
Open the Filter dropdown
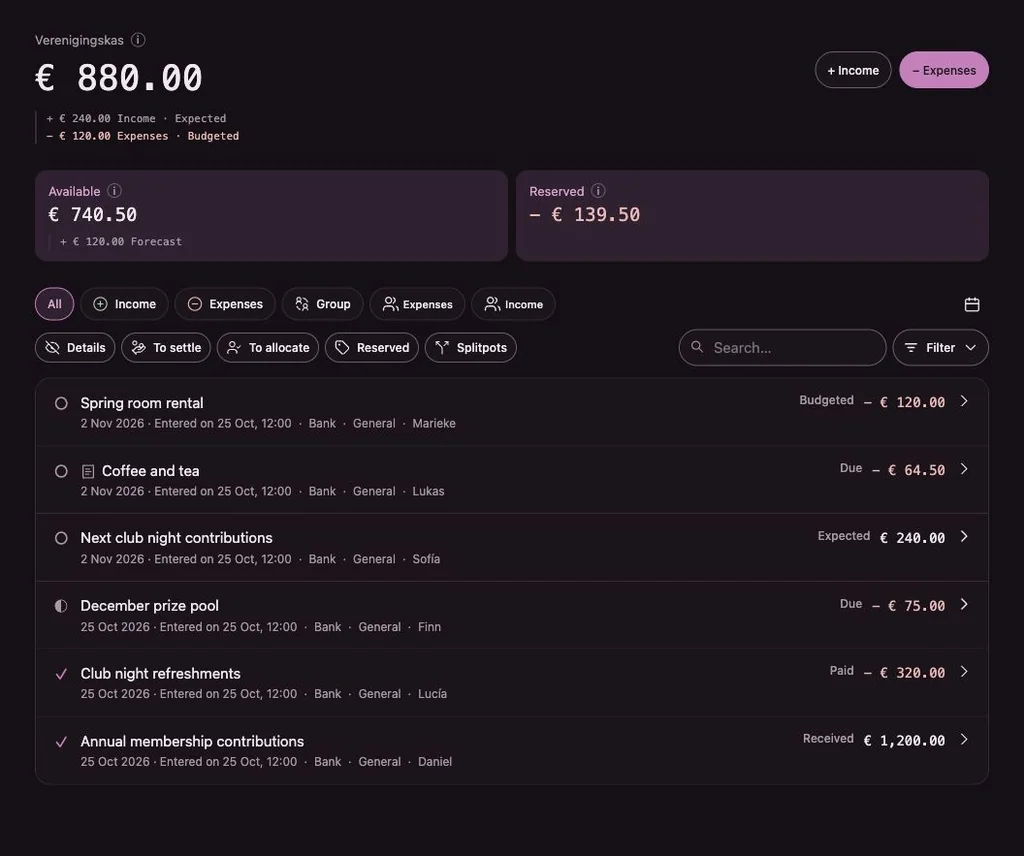point(940,347)
